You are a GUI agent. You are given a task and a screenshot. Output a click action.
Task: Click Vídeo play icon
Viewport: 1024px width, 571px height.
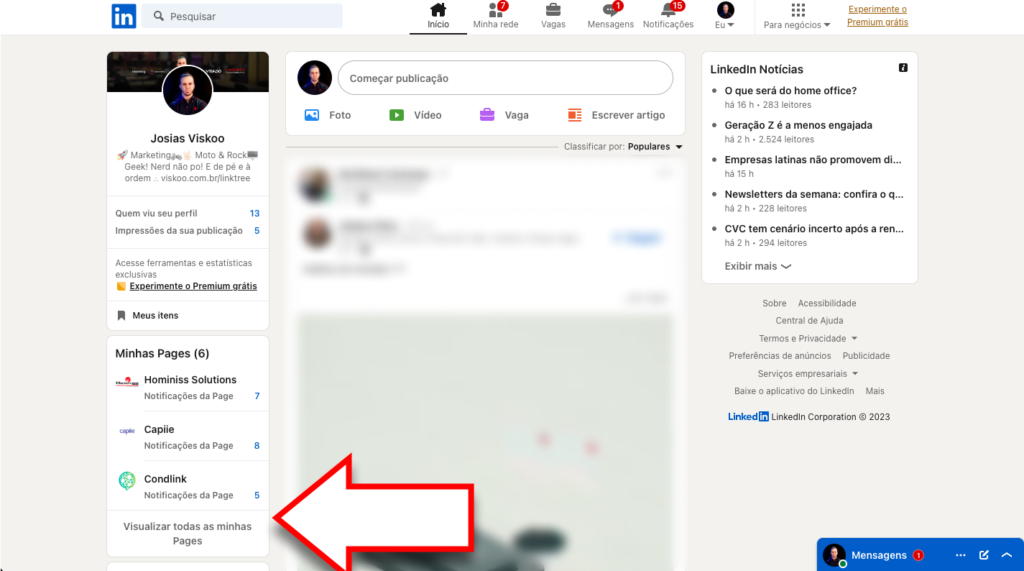[396, 115]
